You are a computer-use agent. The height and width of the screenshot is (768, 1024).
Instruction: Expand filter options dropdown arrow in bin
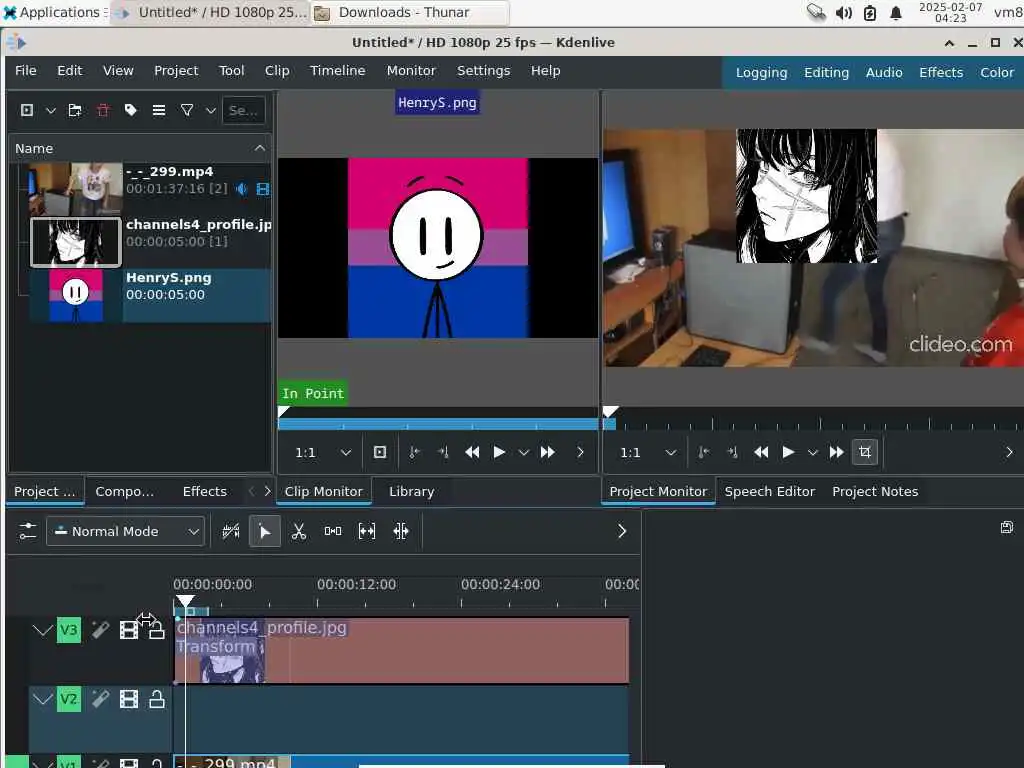[210, 110]
